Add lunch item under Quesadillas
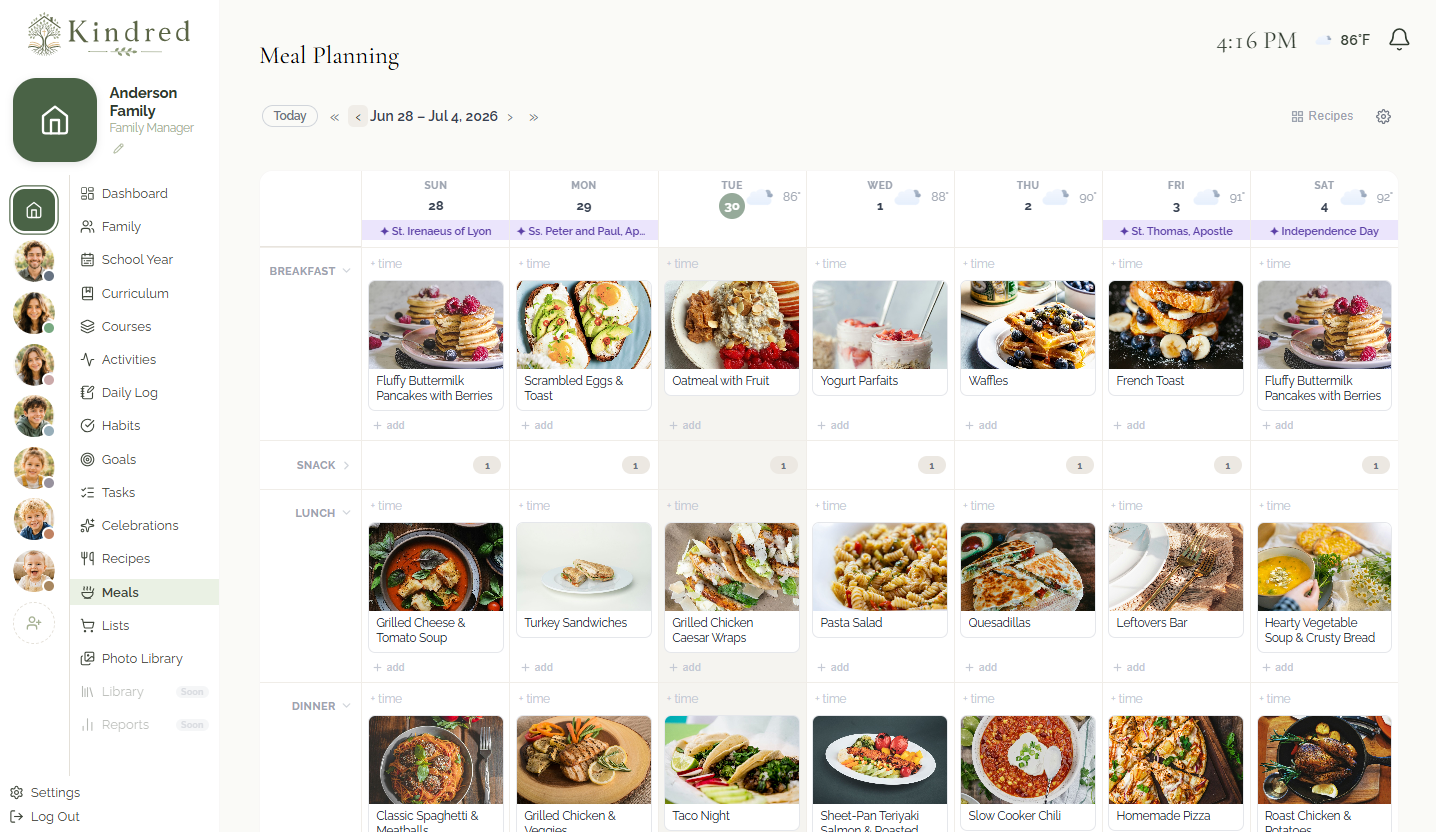Screen dimensions: 1436x832 point(981,667)
